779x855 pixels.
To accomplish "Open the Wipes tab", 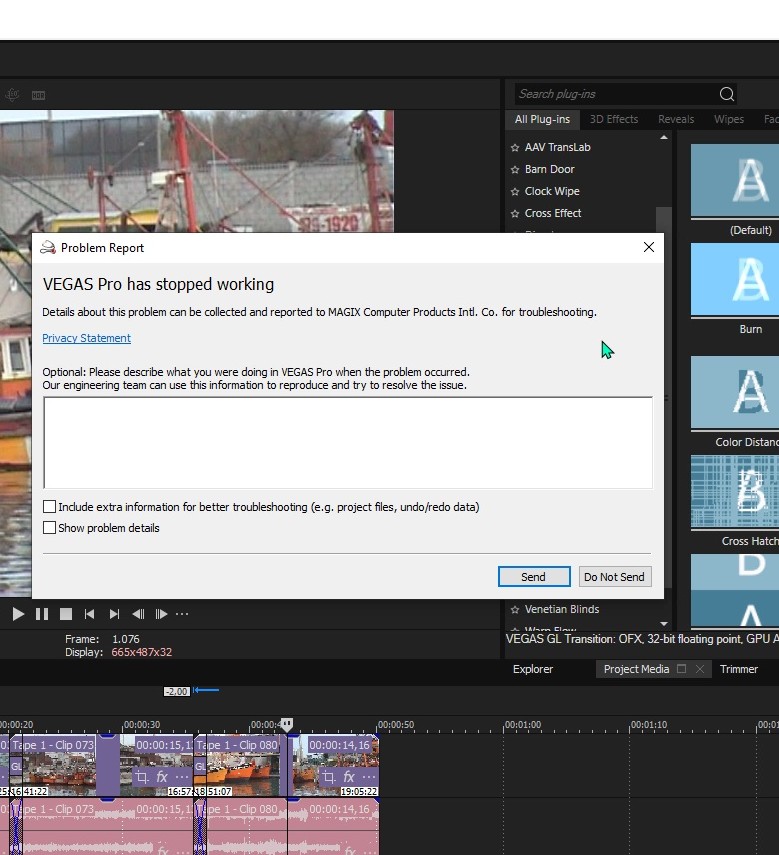I will [729, 119].
